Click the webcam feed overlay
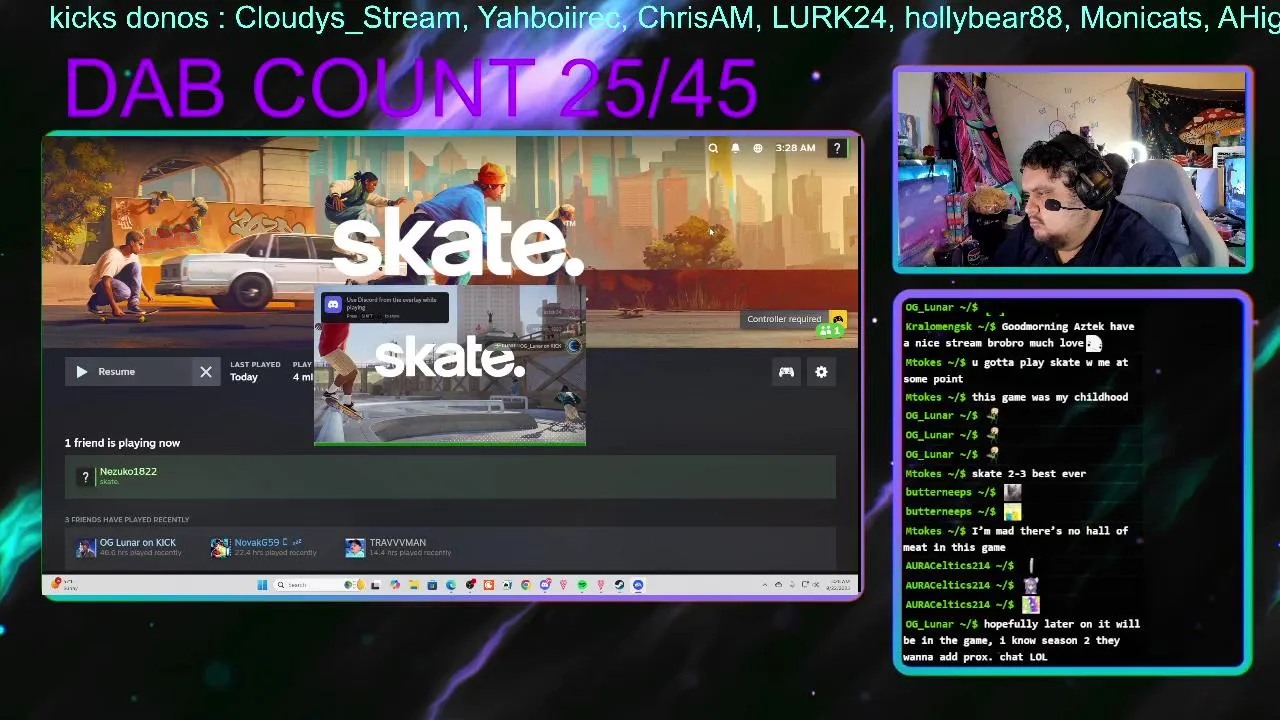Image resolution: width=1280 pixels, height=720 pixels. (x=1072, y=170)
